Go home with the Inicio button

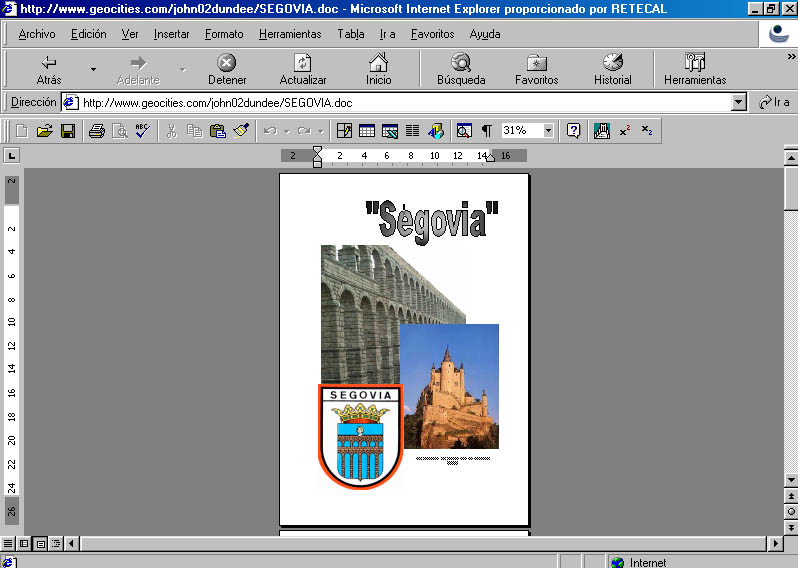point(378,69)
